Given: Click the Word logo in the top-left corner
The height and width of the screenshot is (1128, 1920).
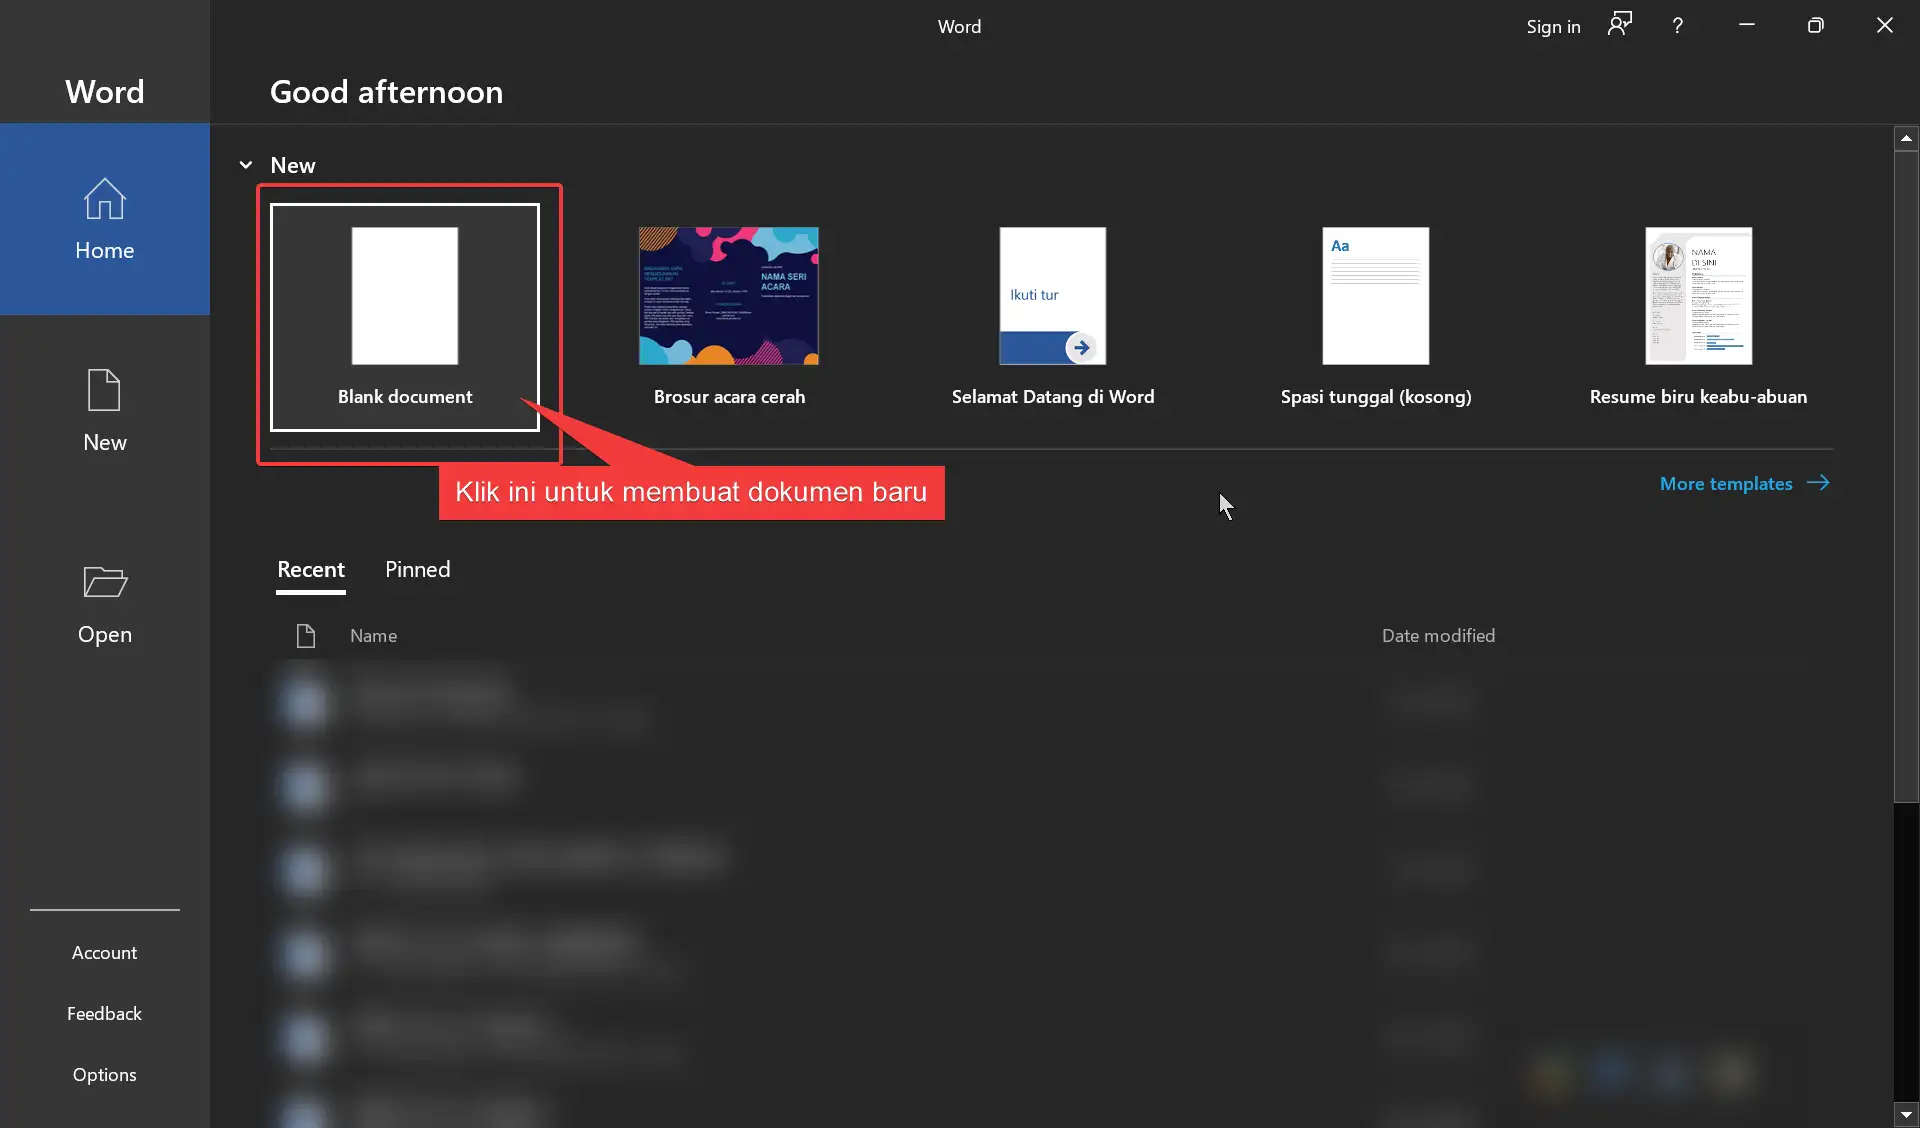Looking at the screenshot, I should 103,91.
